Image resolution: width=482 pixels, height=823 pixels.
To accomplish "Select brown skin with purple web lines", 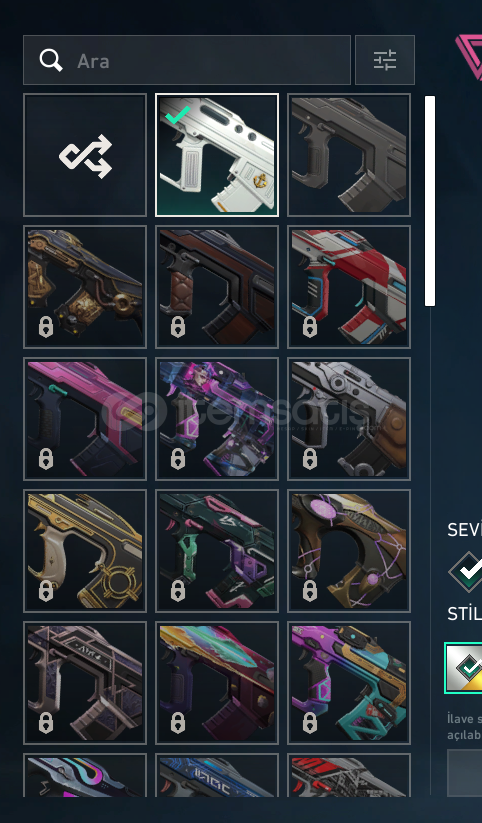I will pos(349,551).
